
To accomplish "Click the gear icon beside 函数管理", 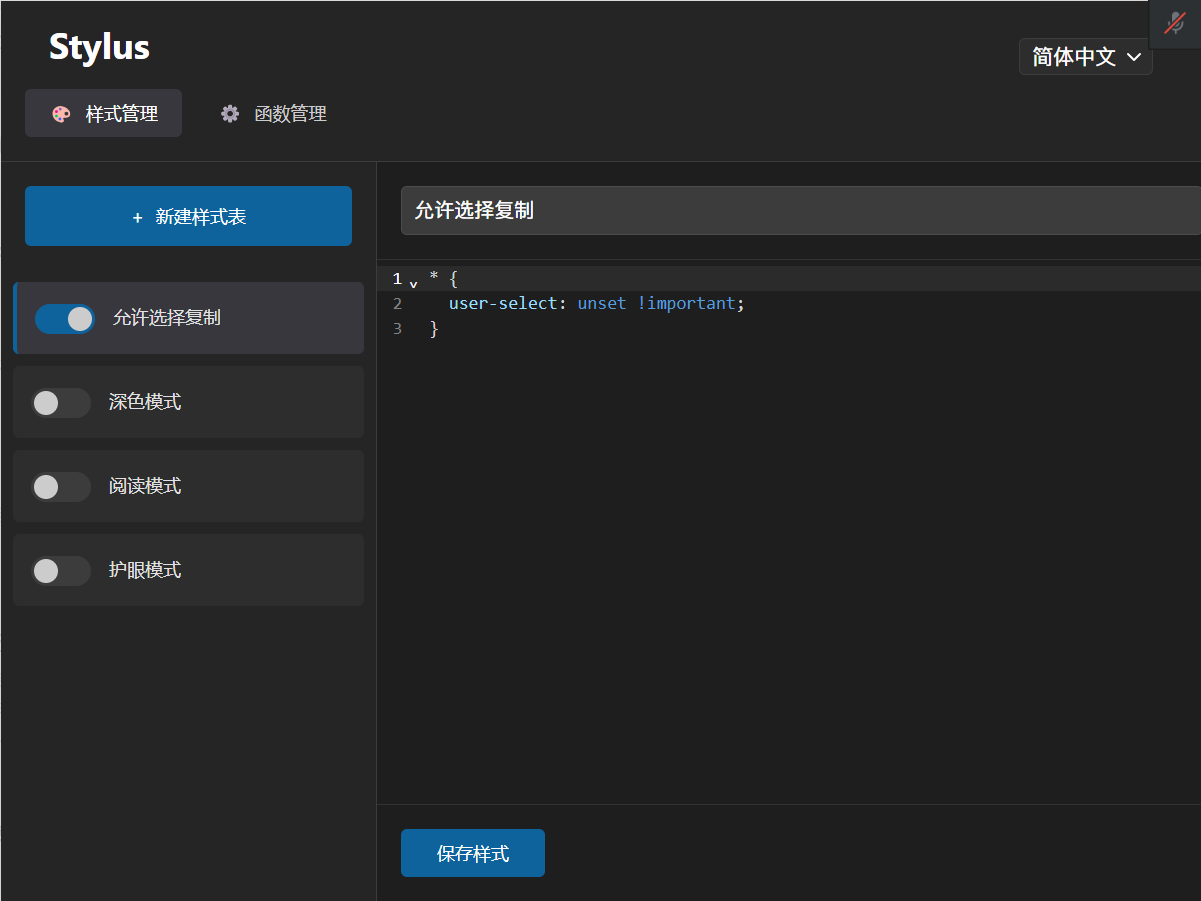I will tap(230, 114).
